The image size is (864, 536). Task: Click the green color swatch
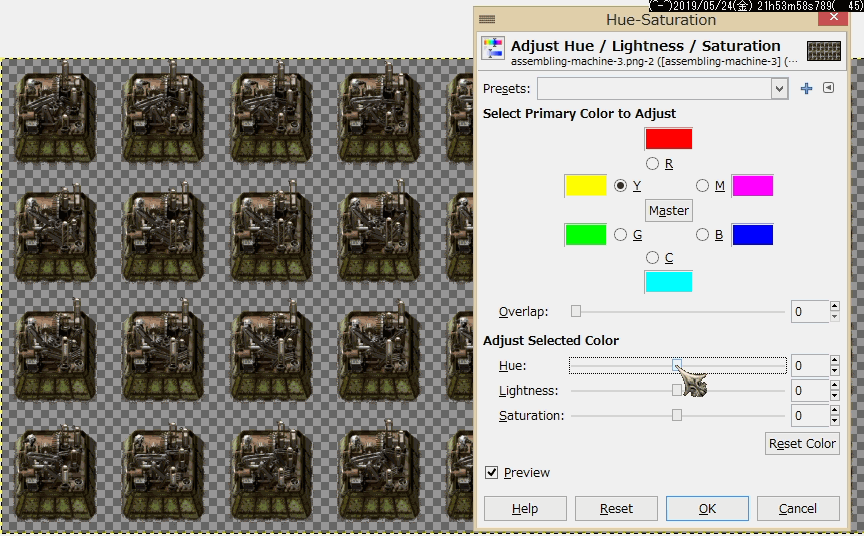pos(586,235)
